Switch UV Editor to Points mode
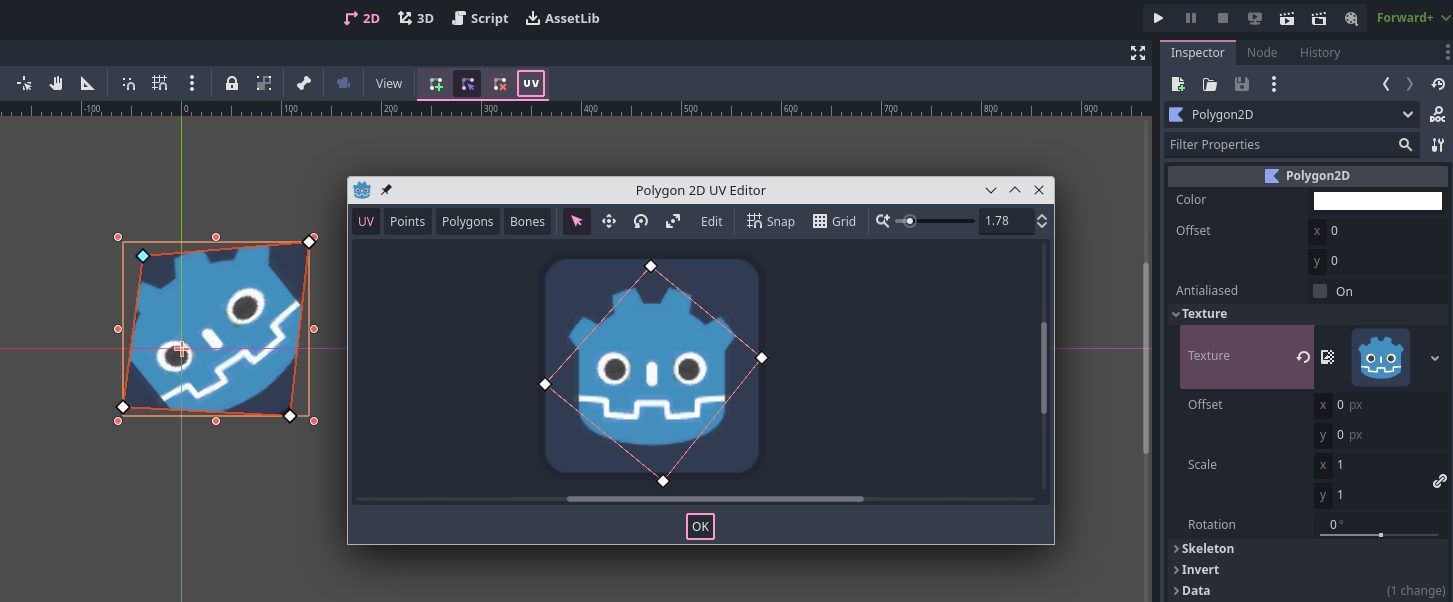The height and width of the screenshot is (602, 1453). click(x=407, y=221)
